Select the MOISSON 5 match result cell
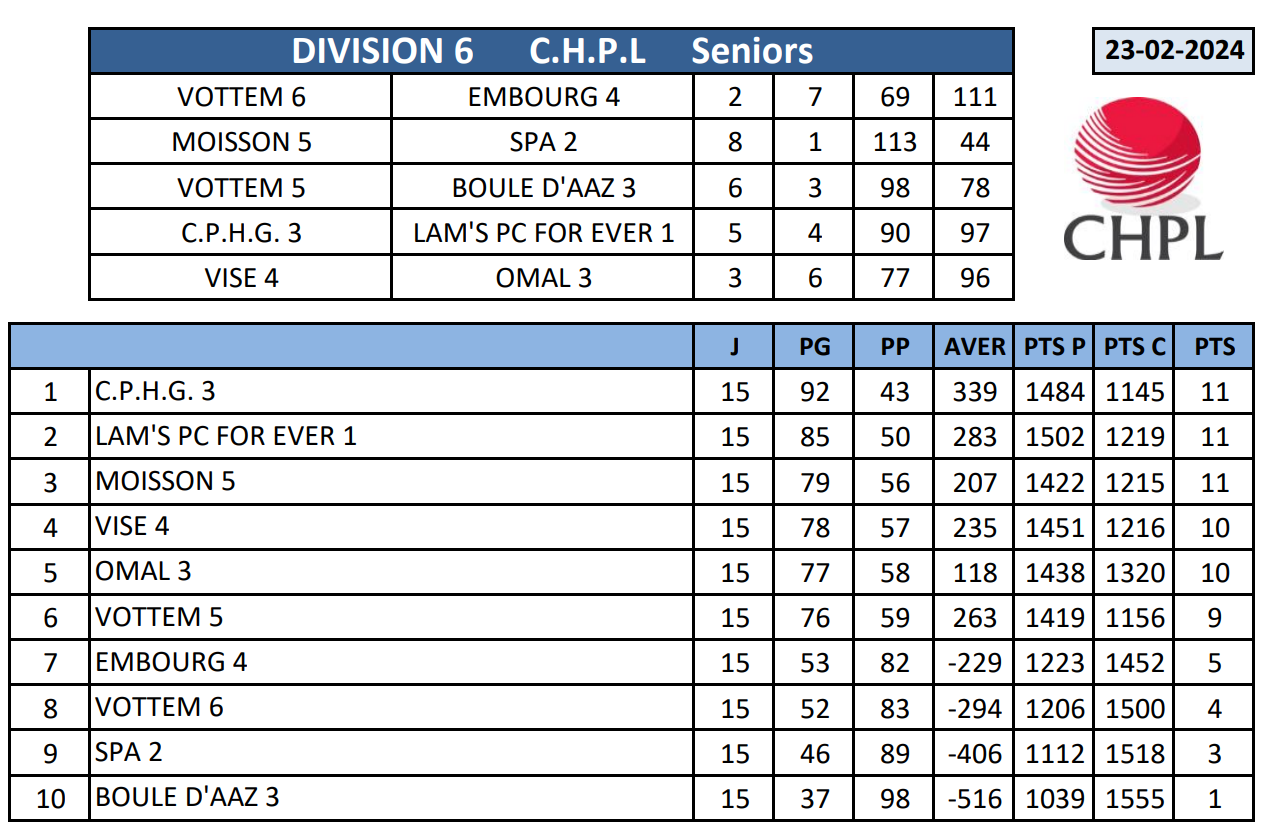1264x826 pixels. tap(241, 142)
